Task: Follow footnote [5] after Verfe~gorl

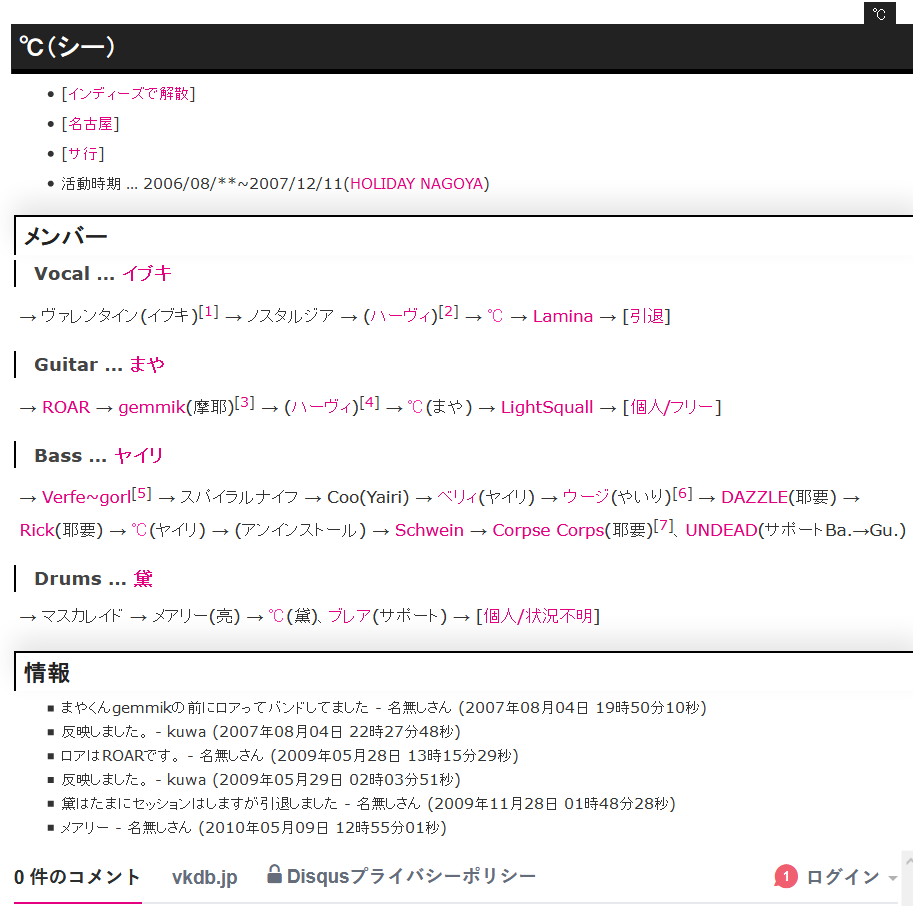Action: point(141,493)
